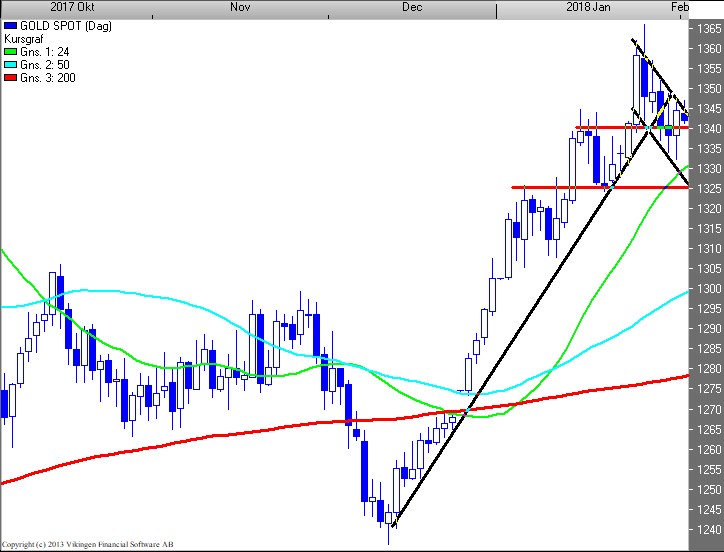The image size is (724, 552).
Task: Select the Feb month header
Action: (679, 7)
